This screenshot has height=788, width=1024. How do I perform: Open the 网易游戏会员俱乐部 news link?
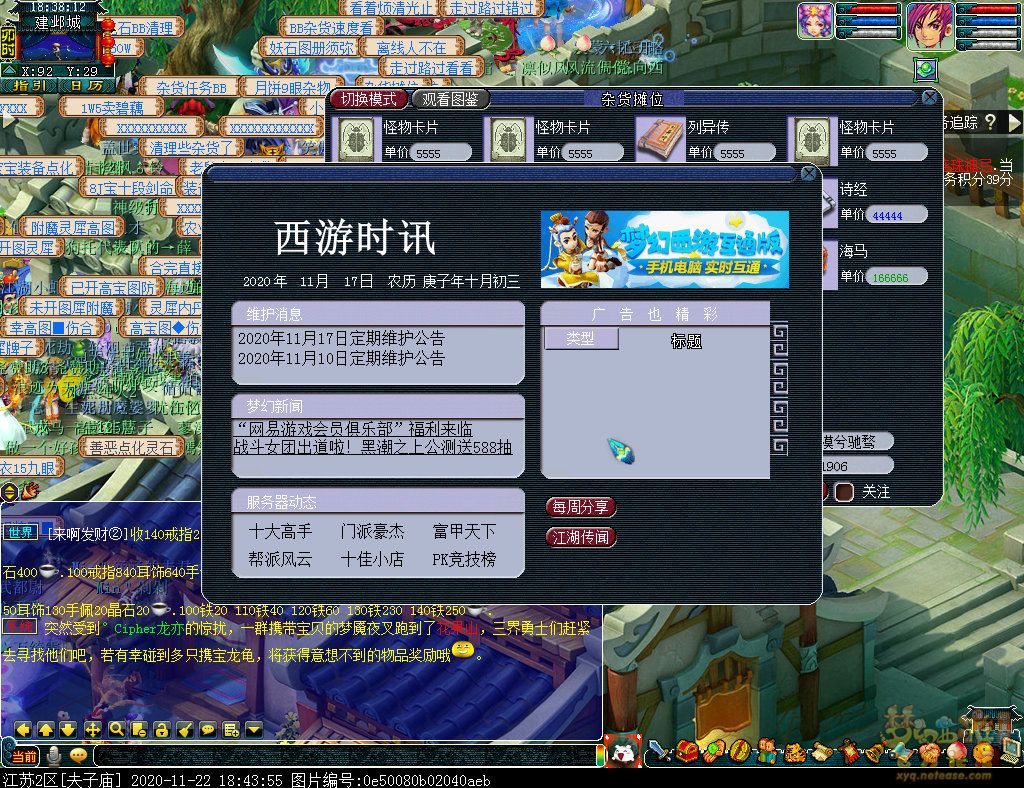pos(353,429)
